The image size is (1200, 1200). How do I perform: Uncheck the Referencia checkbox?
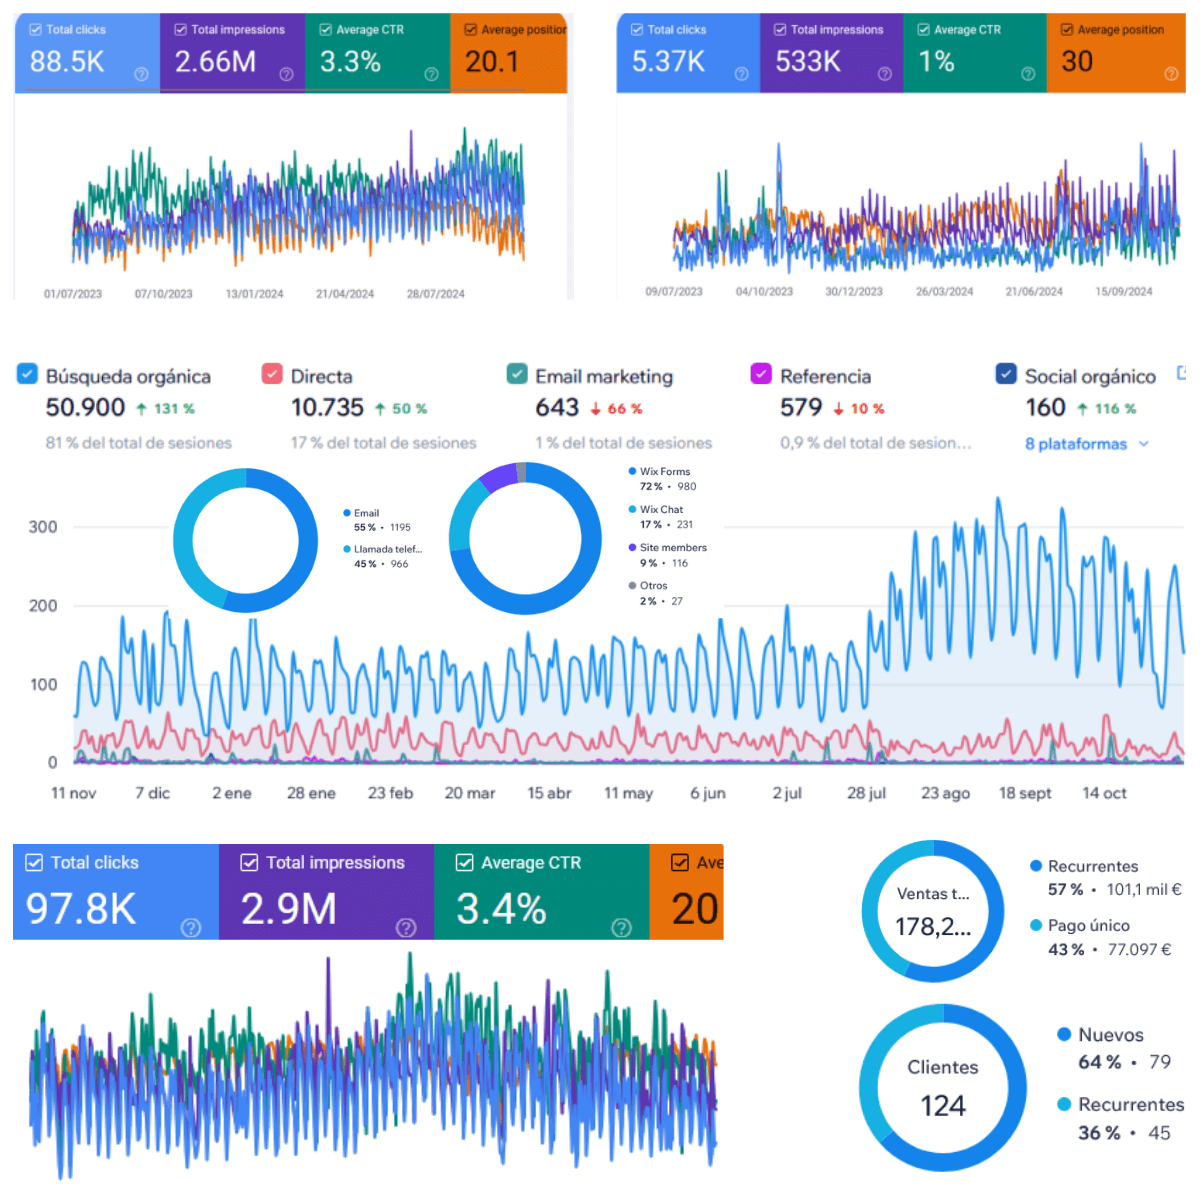point(761,374)
